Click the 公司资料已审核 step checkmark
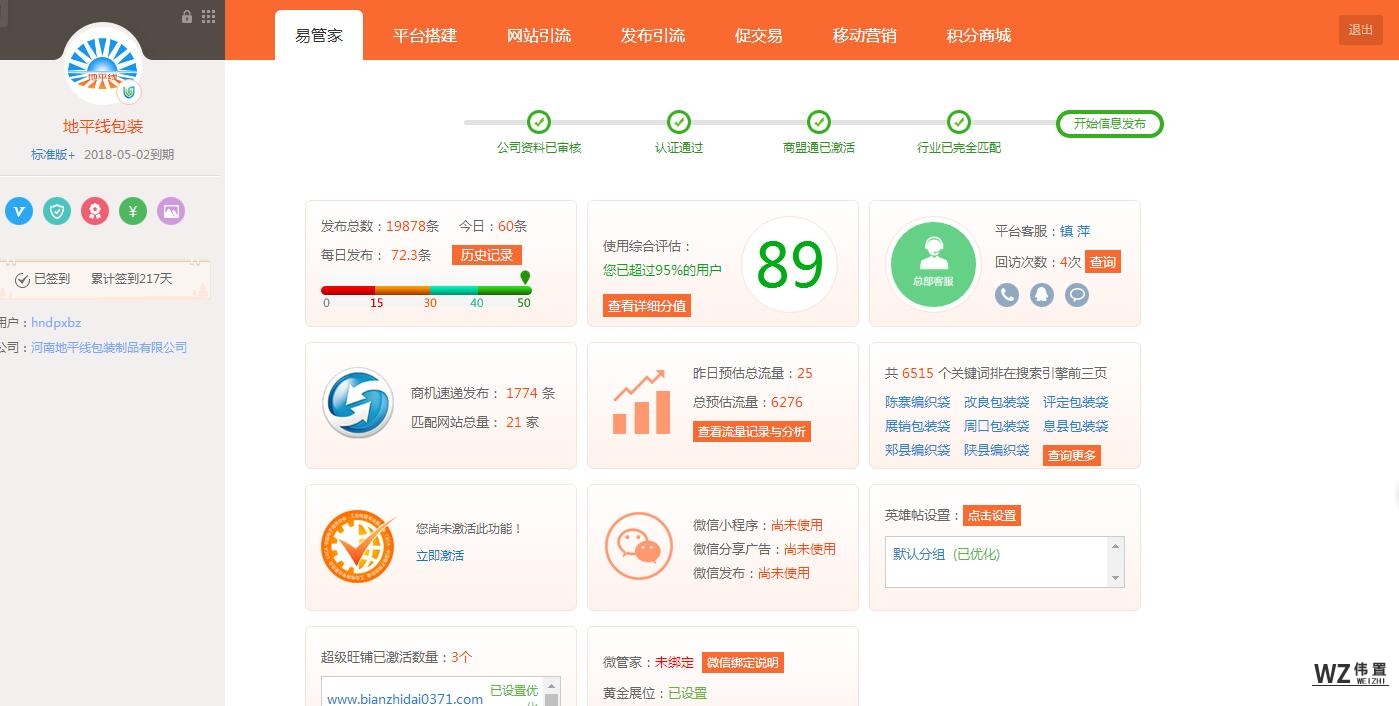The width and height of the screenshot is (1399, 706). pos(539,122)
